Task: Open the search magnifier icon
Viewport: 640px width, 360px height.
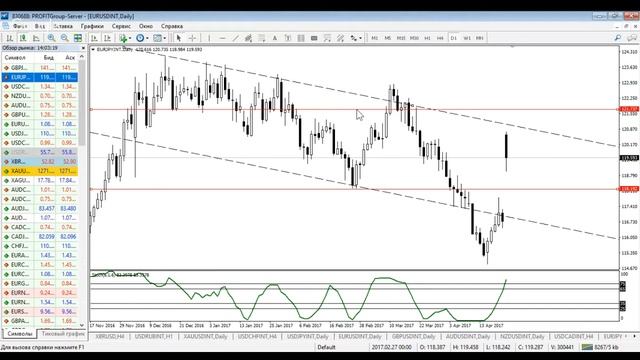Action: [618, 38]
